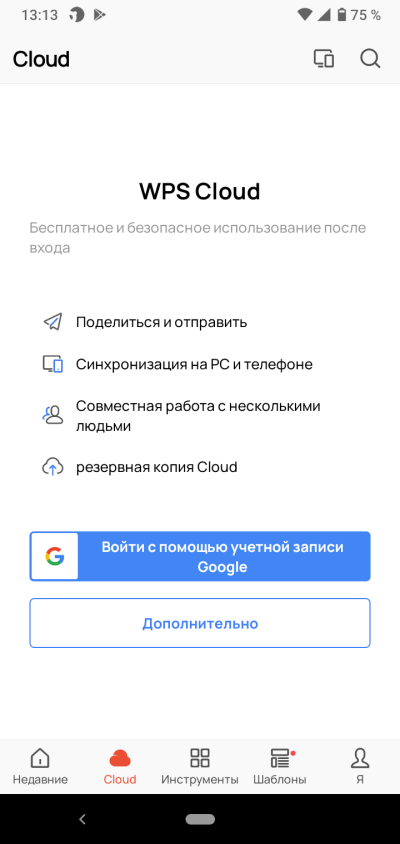Tap the cloud backup upload icon
400x844 pixels.
coord(53,467)
